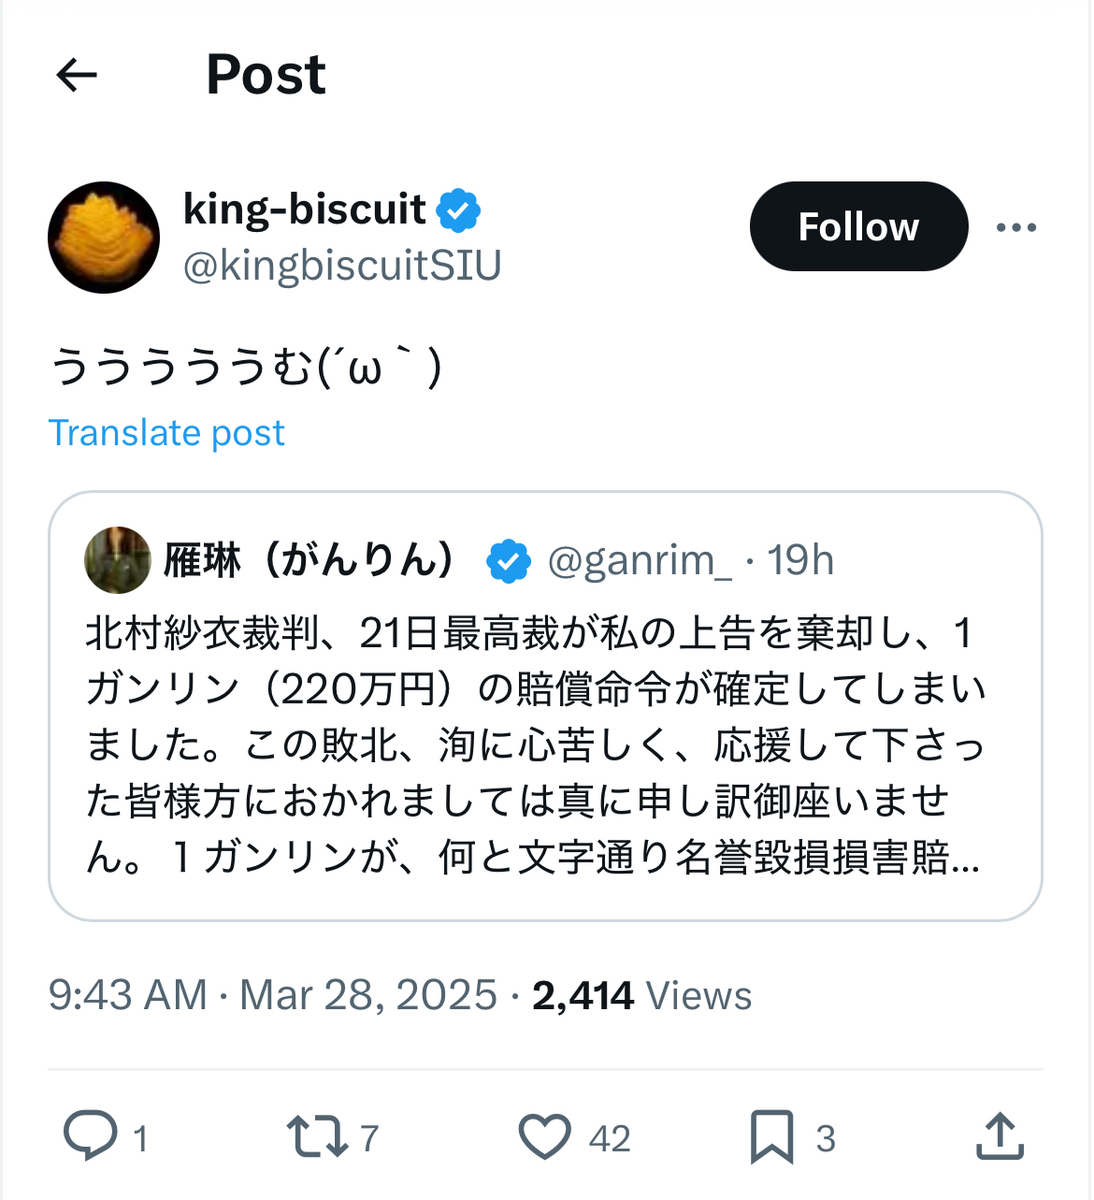
Task: Like the post with heart icon
Action: pyautogui.click(x=545, y=1137)
